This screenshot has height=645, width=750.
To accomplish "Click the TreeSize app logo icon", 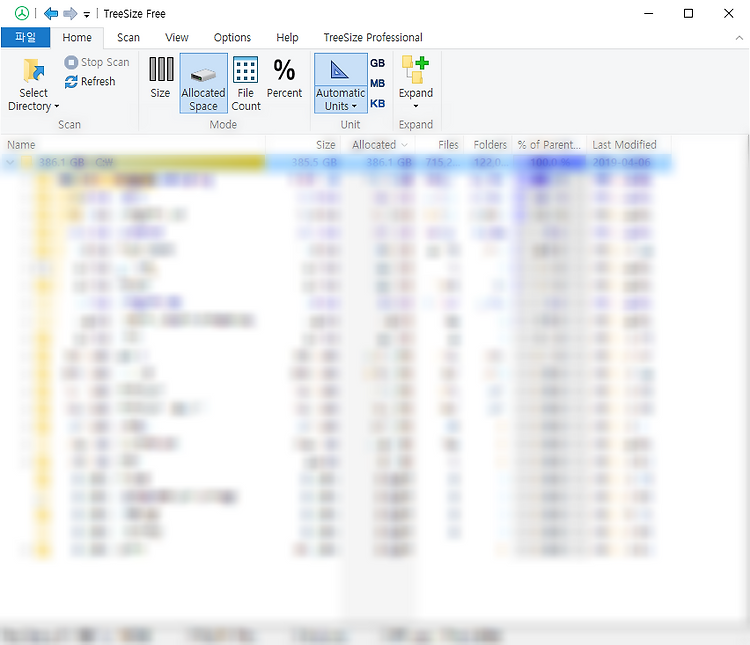I will pyautogui.click(x=22, y=13).
